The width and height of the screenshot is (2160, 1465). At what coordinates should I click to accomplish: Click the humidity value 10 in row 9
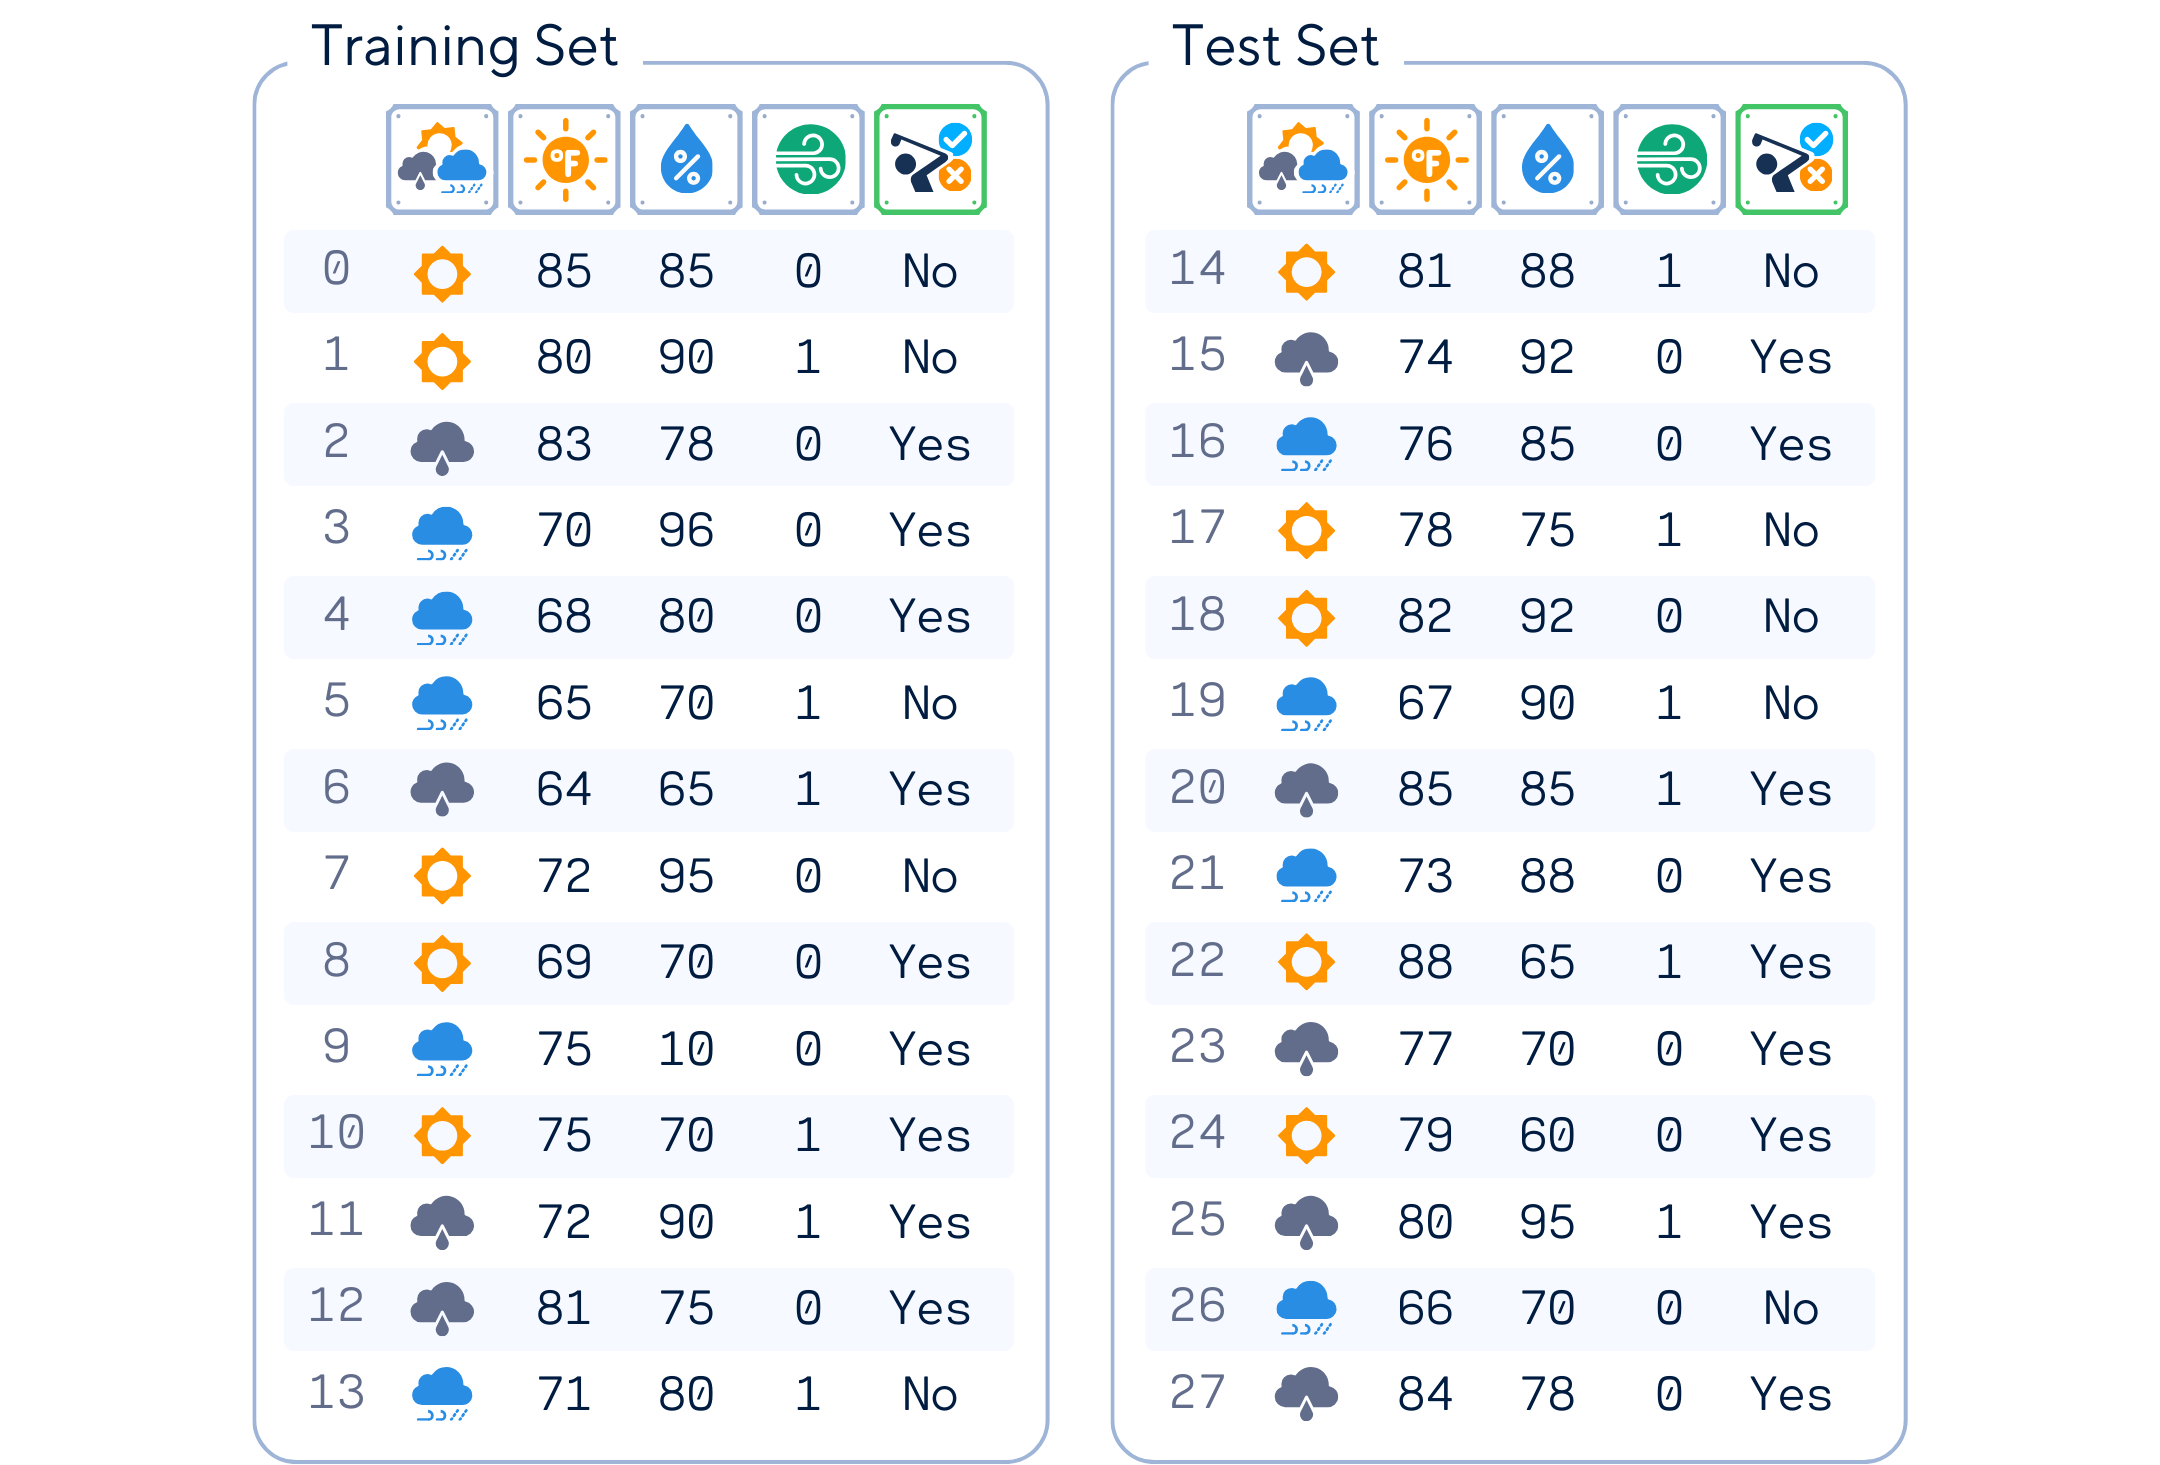tap(686, 1049)
